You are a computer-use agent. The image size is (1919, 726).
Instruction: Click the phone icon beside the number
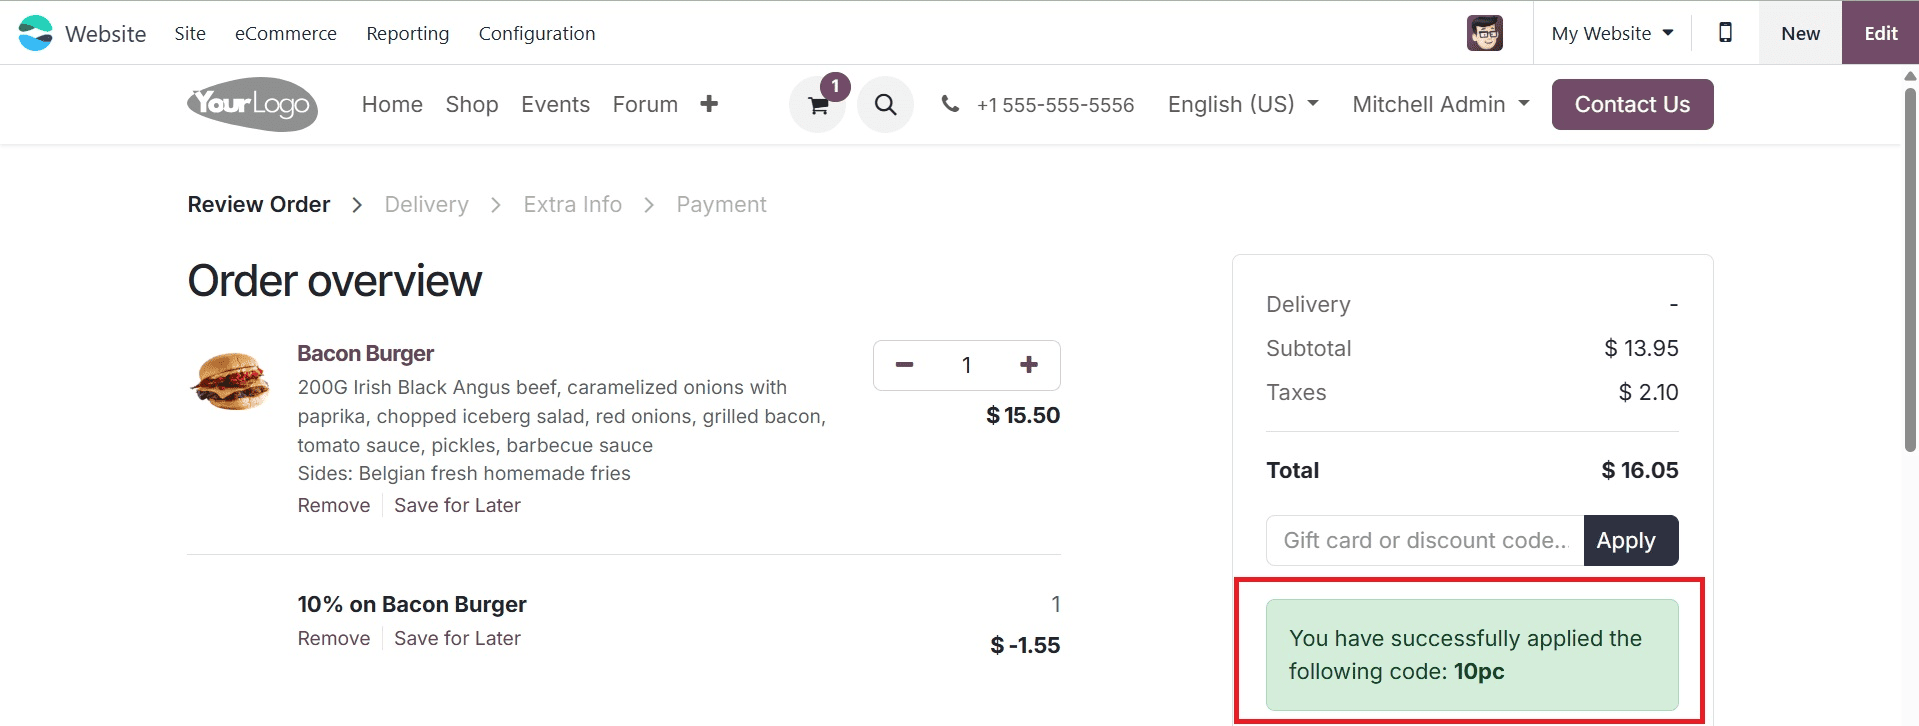tap(950, 103)
